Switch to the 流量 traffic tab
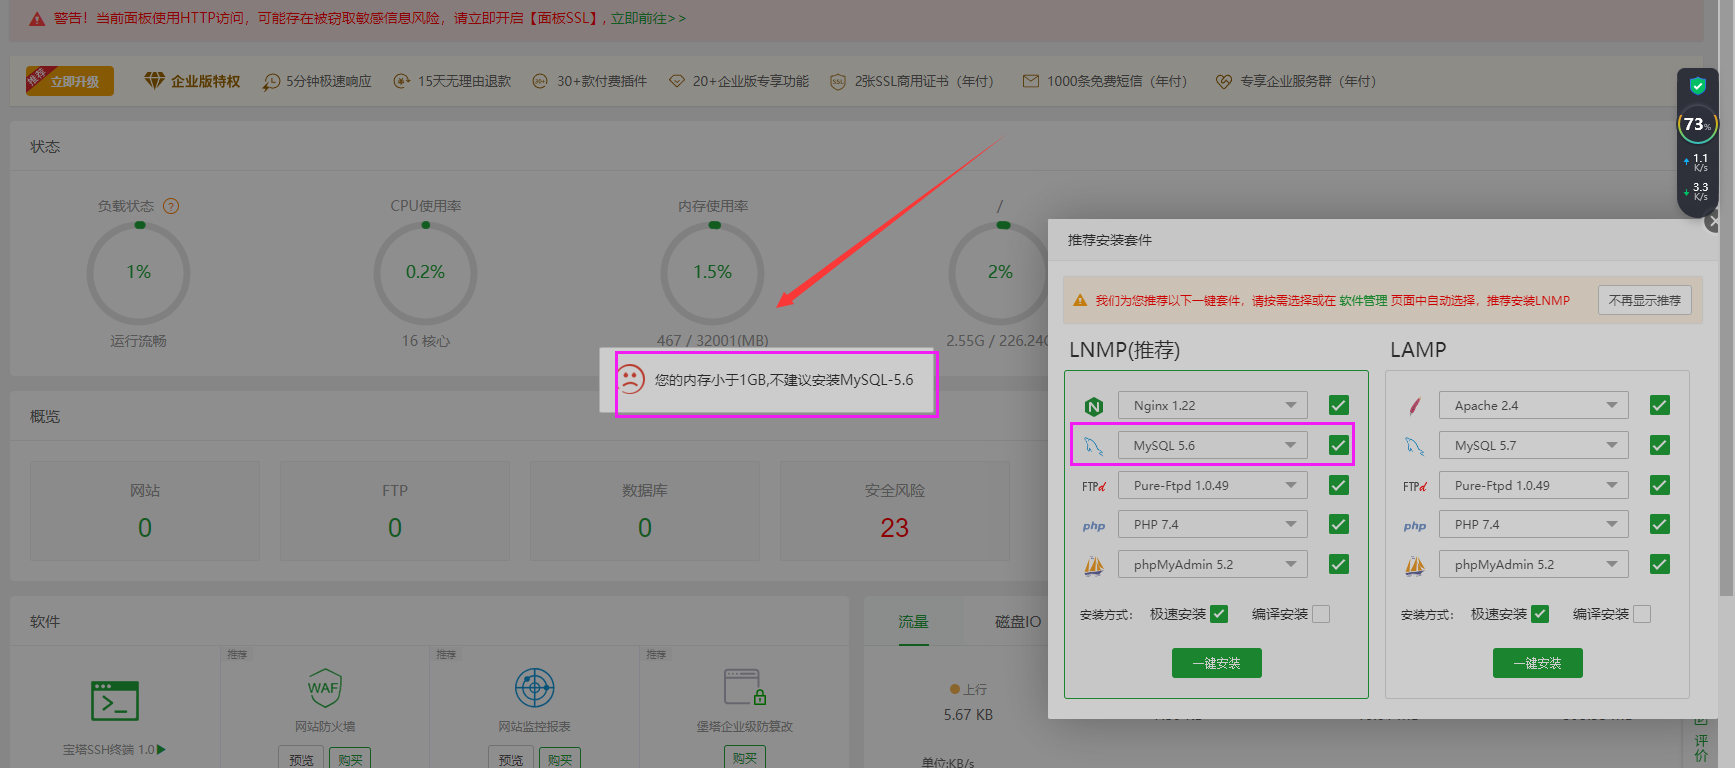1735x768 pixels. tap(913, 621)
